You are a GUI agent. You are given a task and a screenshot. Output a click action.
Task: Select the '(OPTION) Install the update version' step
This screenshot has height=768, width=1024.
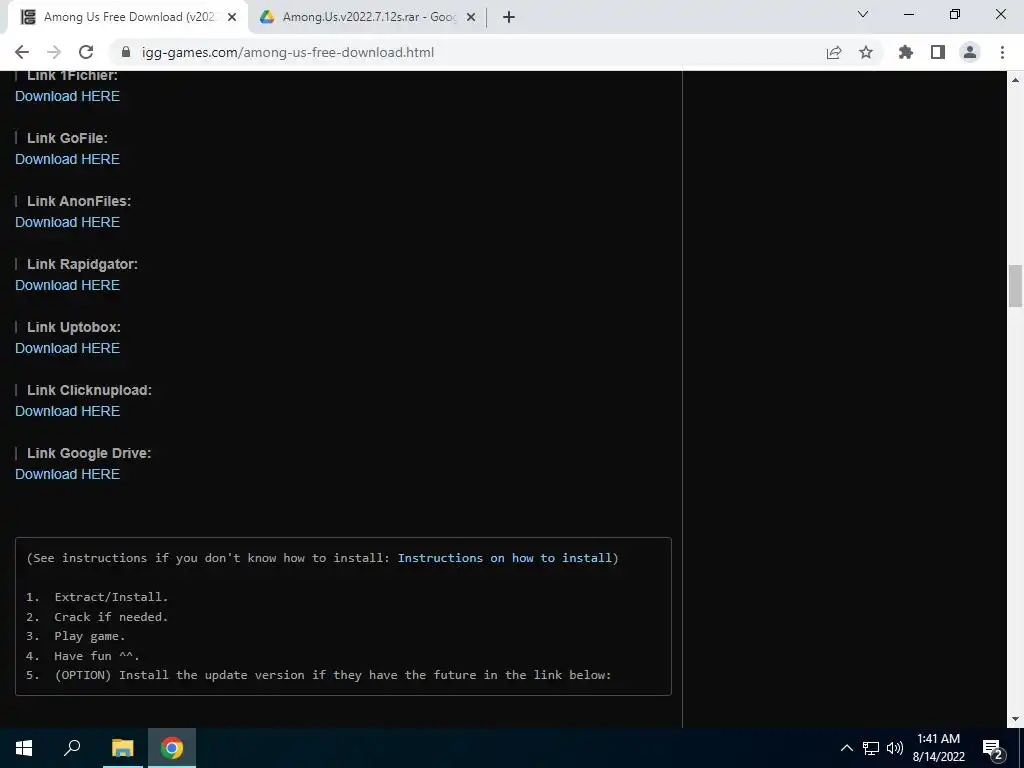332,675
